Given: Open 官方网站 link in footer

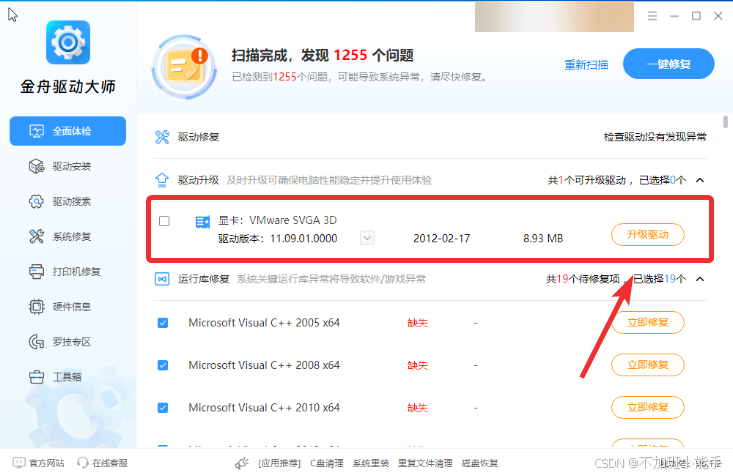Looking at the screenshot, I should coord(46,463).
